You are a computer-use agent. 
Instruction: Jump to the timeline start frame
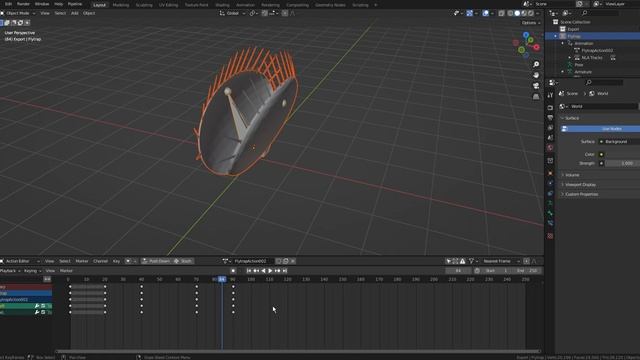click(x=249, y=271)
